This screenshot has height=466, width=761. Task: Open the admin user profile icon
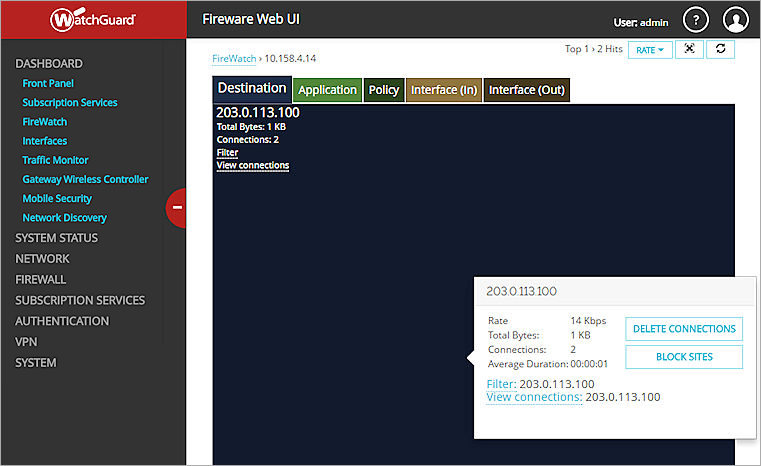pos(735,20)
